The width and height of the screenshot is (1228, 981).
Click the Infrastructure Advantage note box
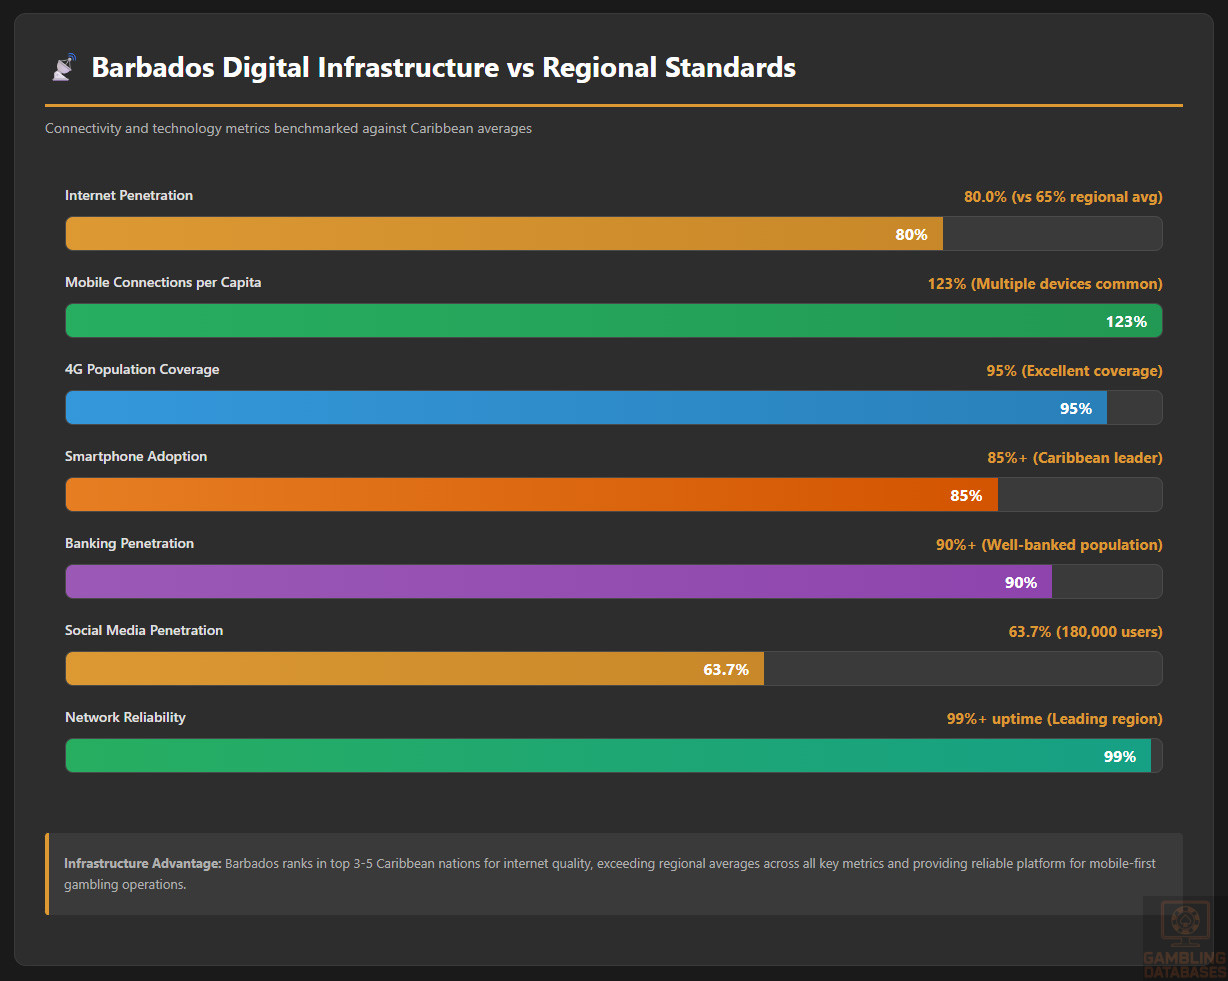(x=613, y=874)
